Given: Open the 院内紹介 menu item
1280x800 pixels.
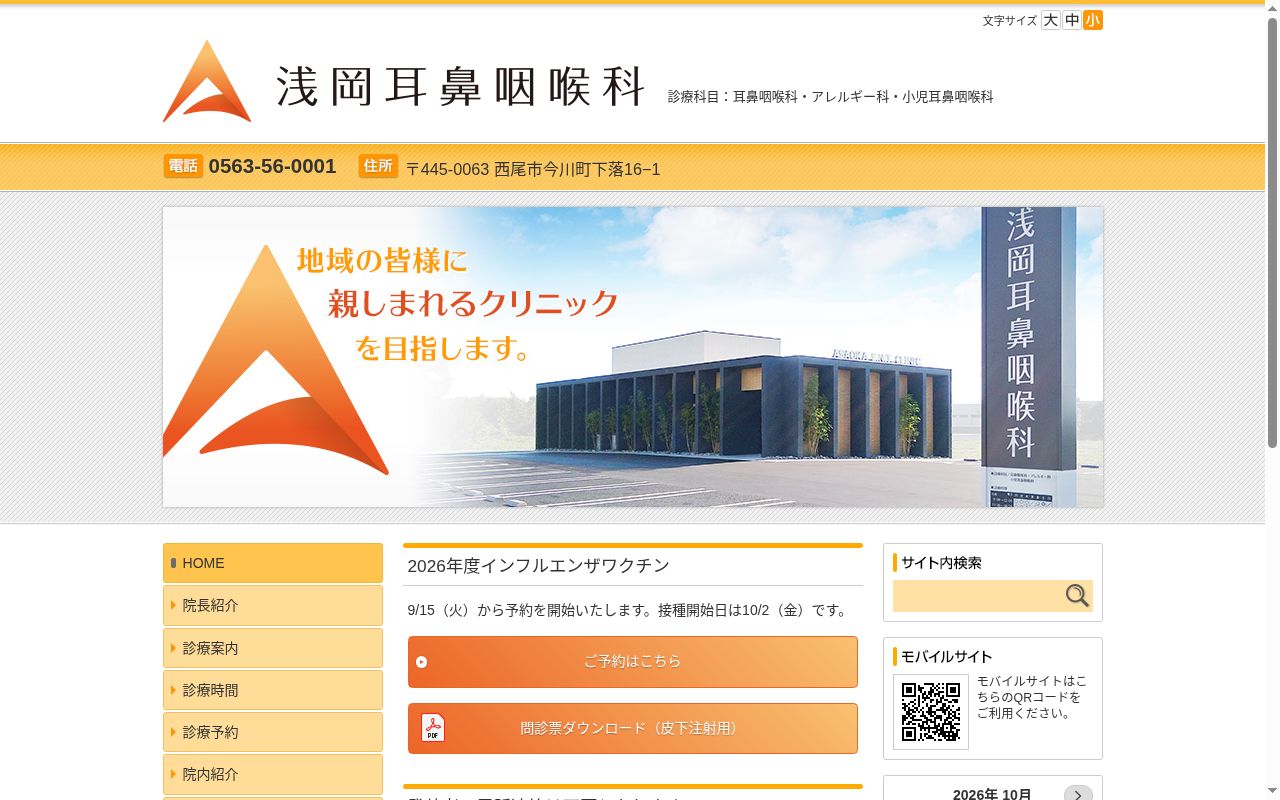Looking at the screenshot, I should pyautogui.click(x=273, y=774).
